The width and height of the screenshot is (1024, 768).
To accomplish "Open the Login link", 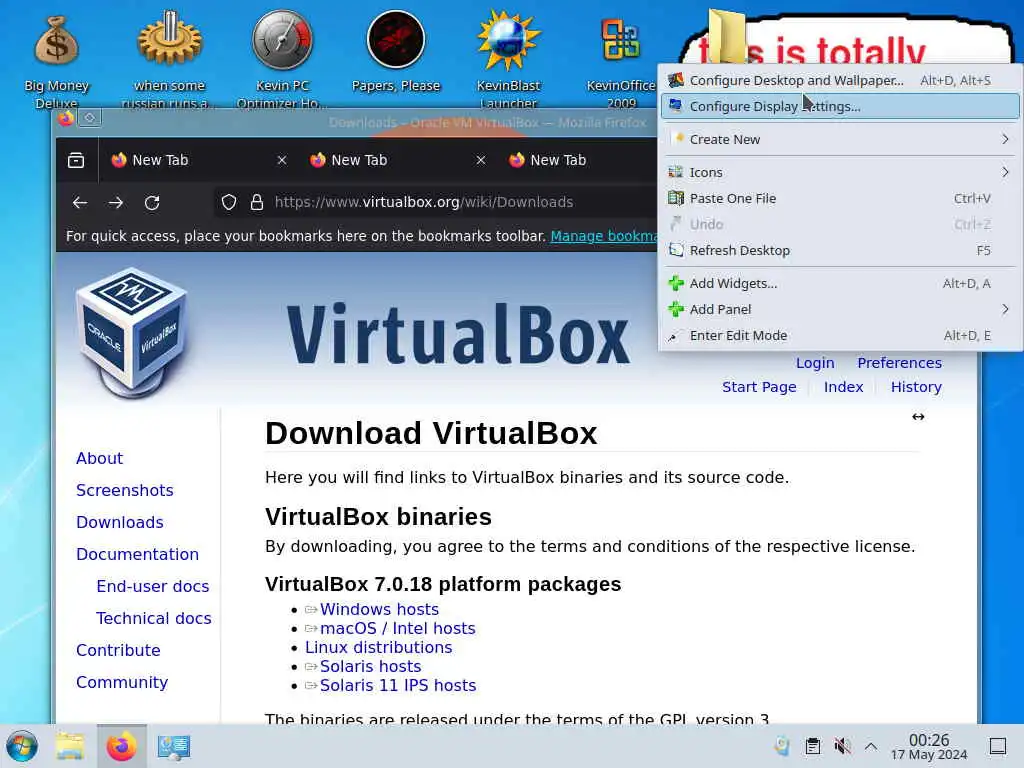I will (x=815, y=363).
